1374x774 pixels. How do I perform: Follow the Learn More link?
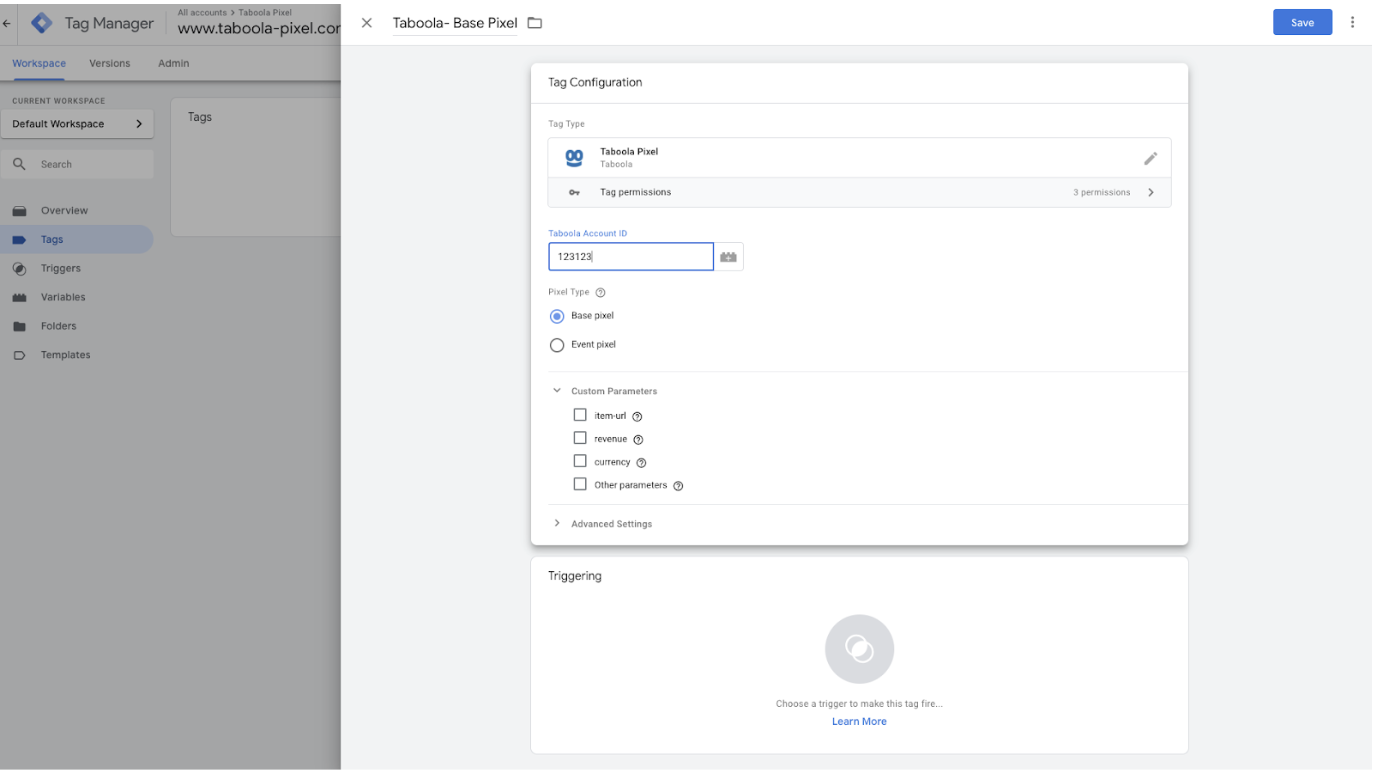859,722
